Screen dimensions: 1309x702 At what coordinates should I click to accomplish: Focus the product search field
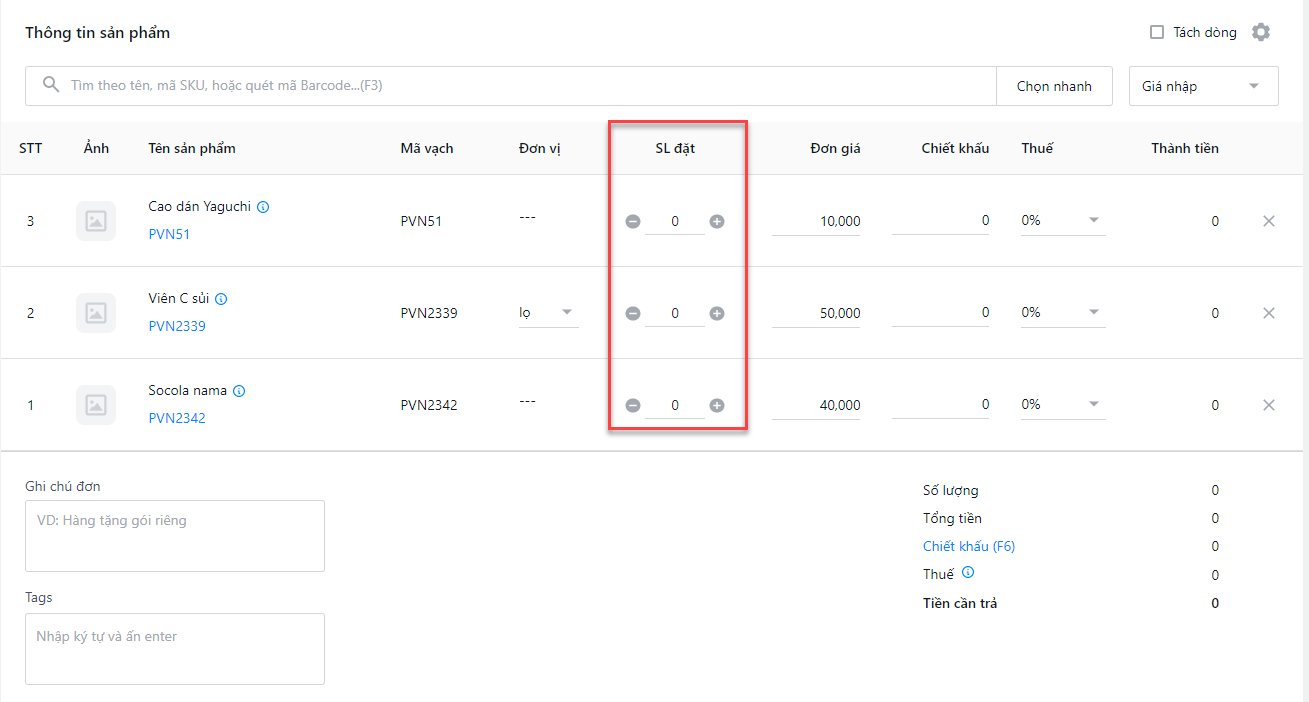pyautogui.click(x=510, y=86)
